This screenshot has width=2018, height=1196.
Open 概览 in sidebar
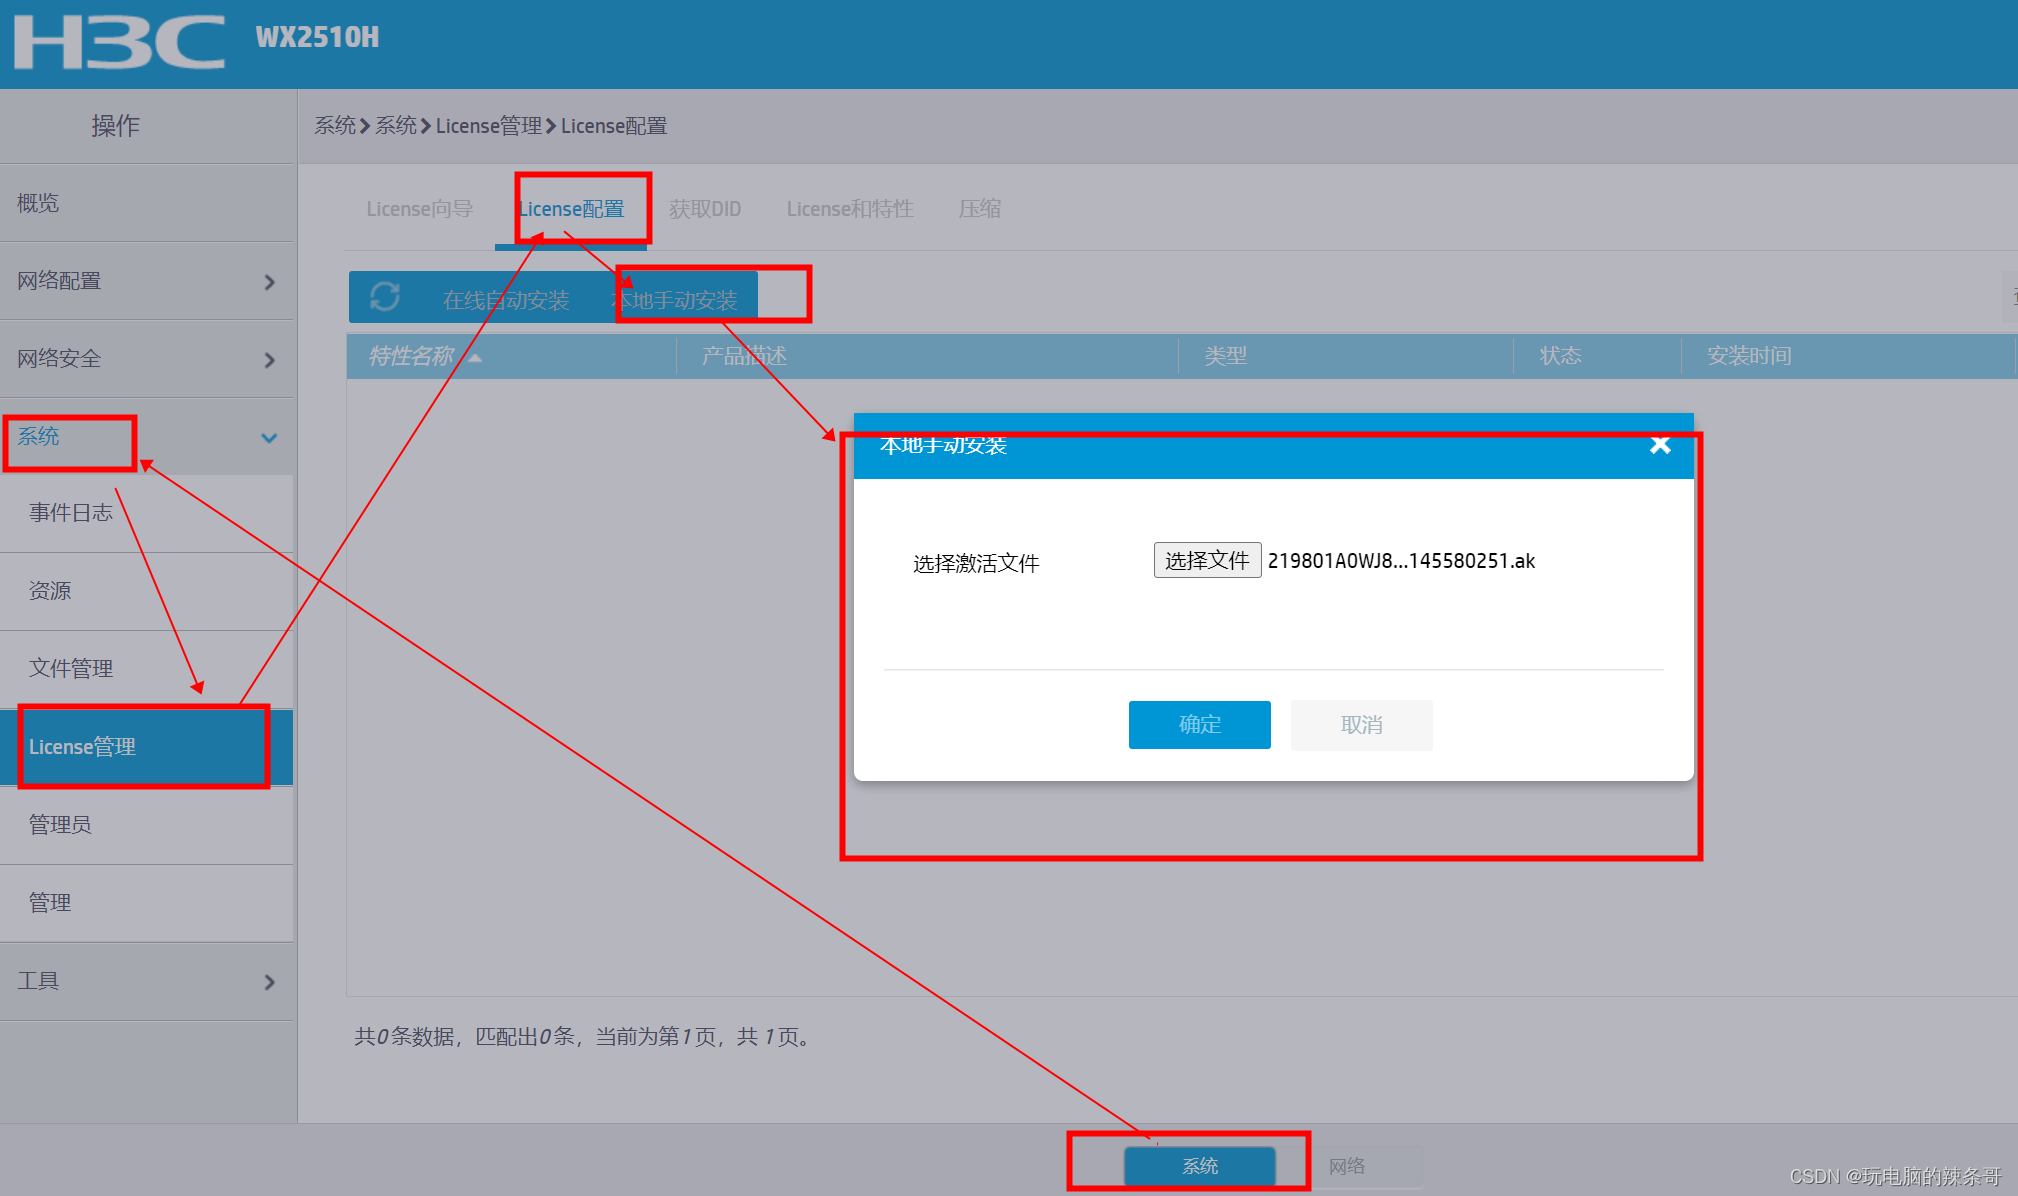coord(147,203)
